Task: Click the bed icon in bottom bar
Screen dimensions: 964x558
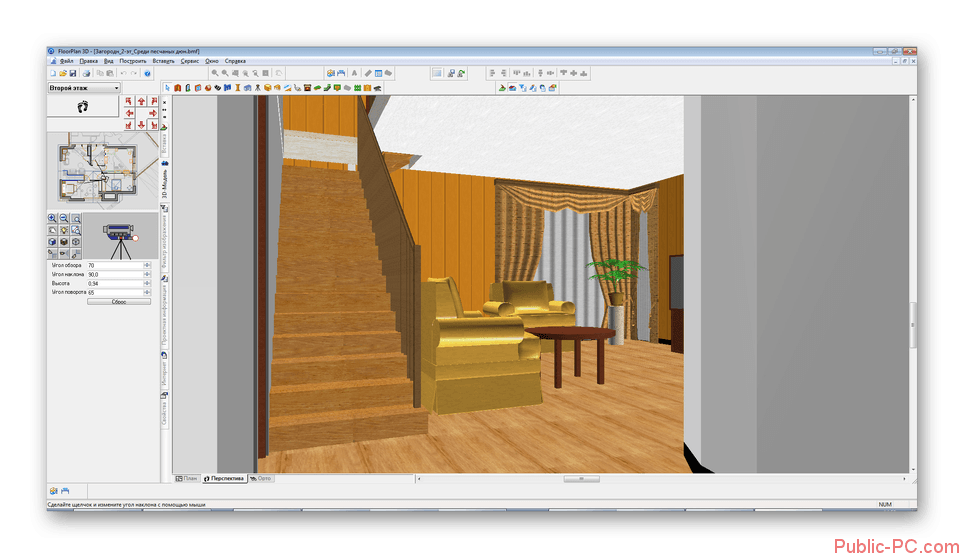Action: coord(65,490)
